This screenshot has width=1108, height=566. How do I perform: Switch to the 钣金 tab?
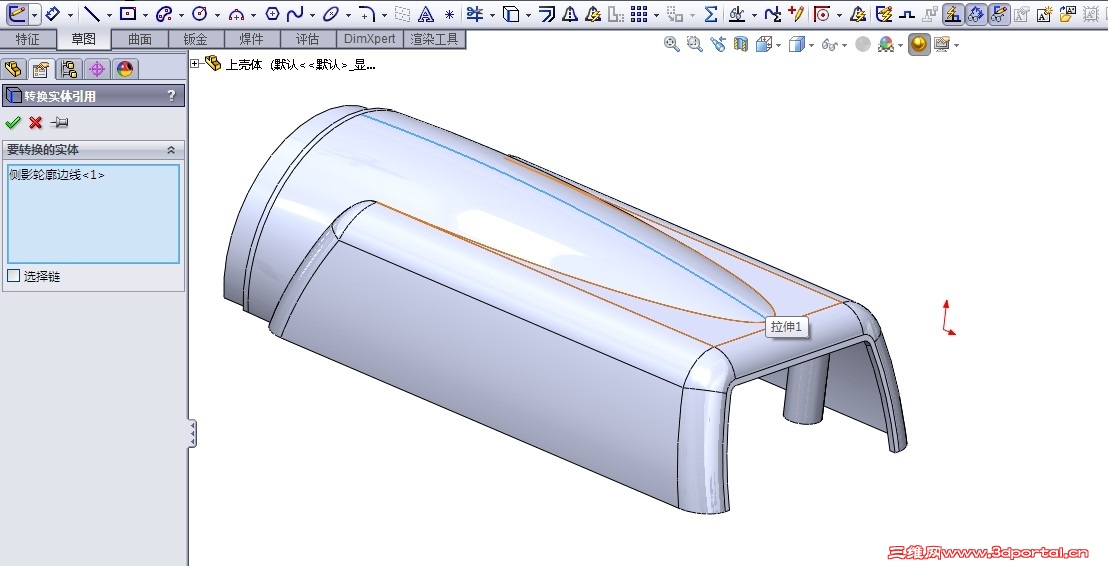point(196,40)
